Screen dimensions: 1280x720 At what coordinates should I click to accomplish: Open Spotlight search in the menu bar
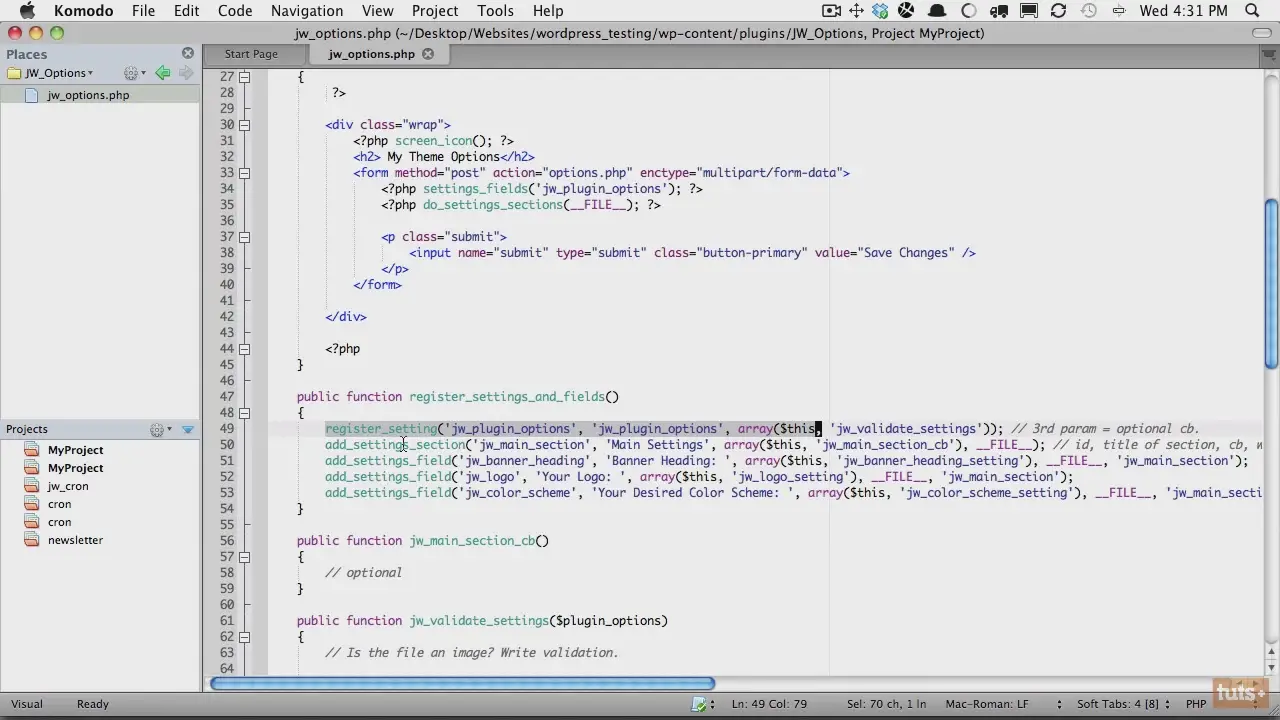[x=1252, y=11]
